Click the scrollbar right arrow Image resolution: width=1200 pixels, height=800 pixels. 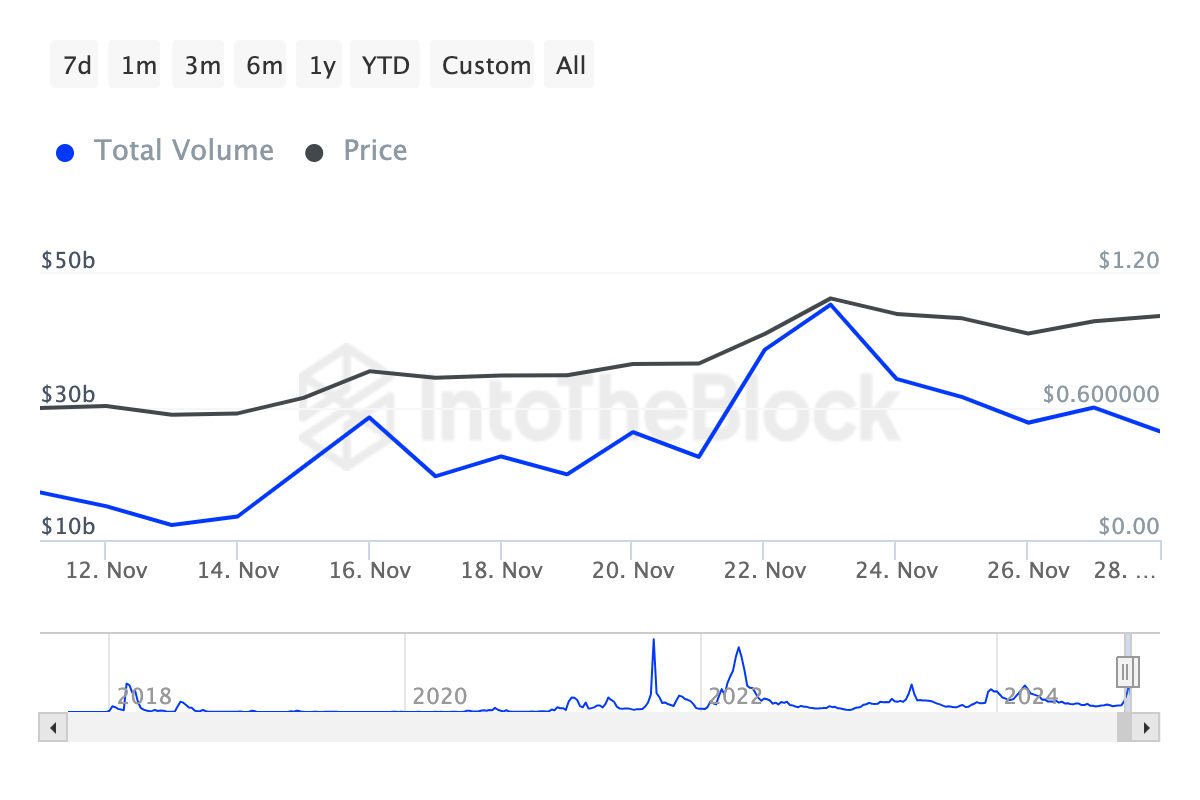[1146, 727]
